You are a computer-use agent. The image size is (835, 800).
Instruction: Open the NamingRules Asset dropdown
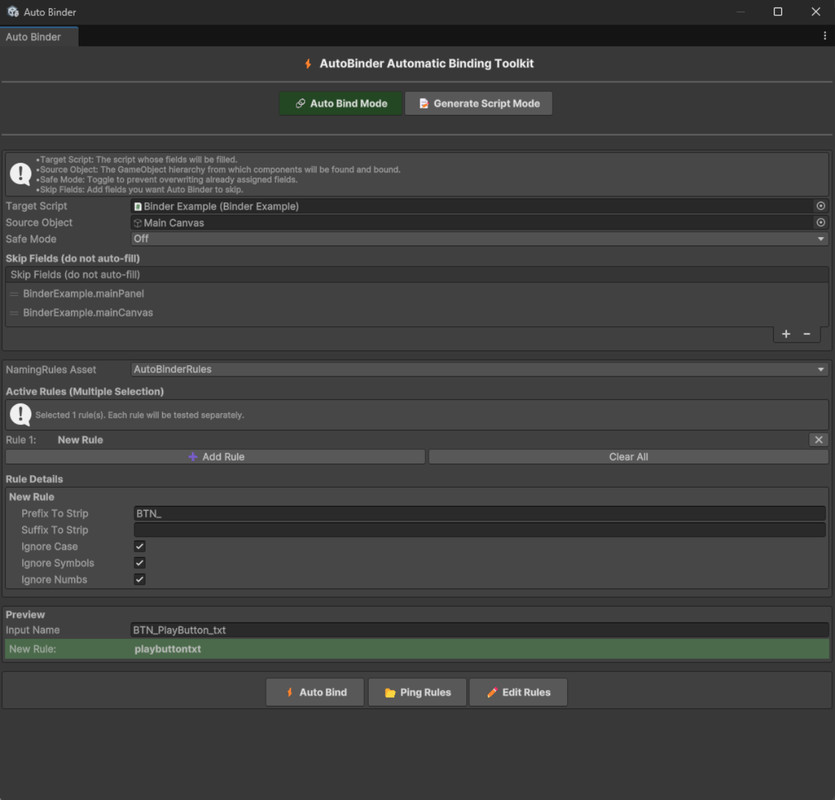[478, 368]
